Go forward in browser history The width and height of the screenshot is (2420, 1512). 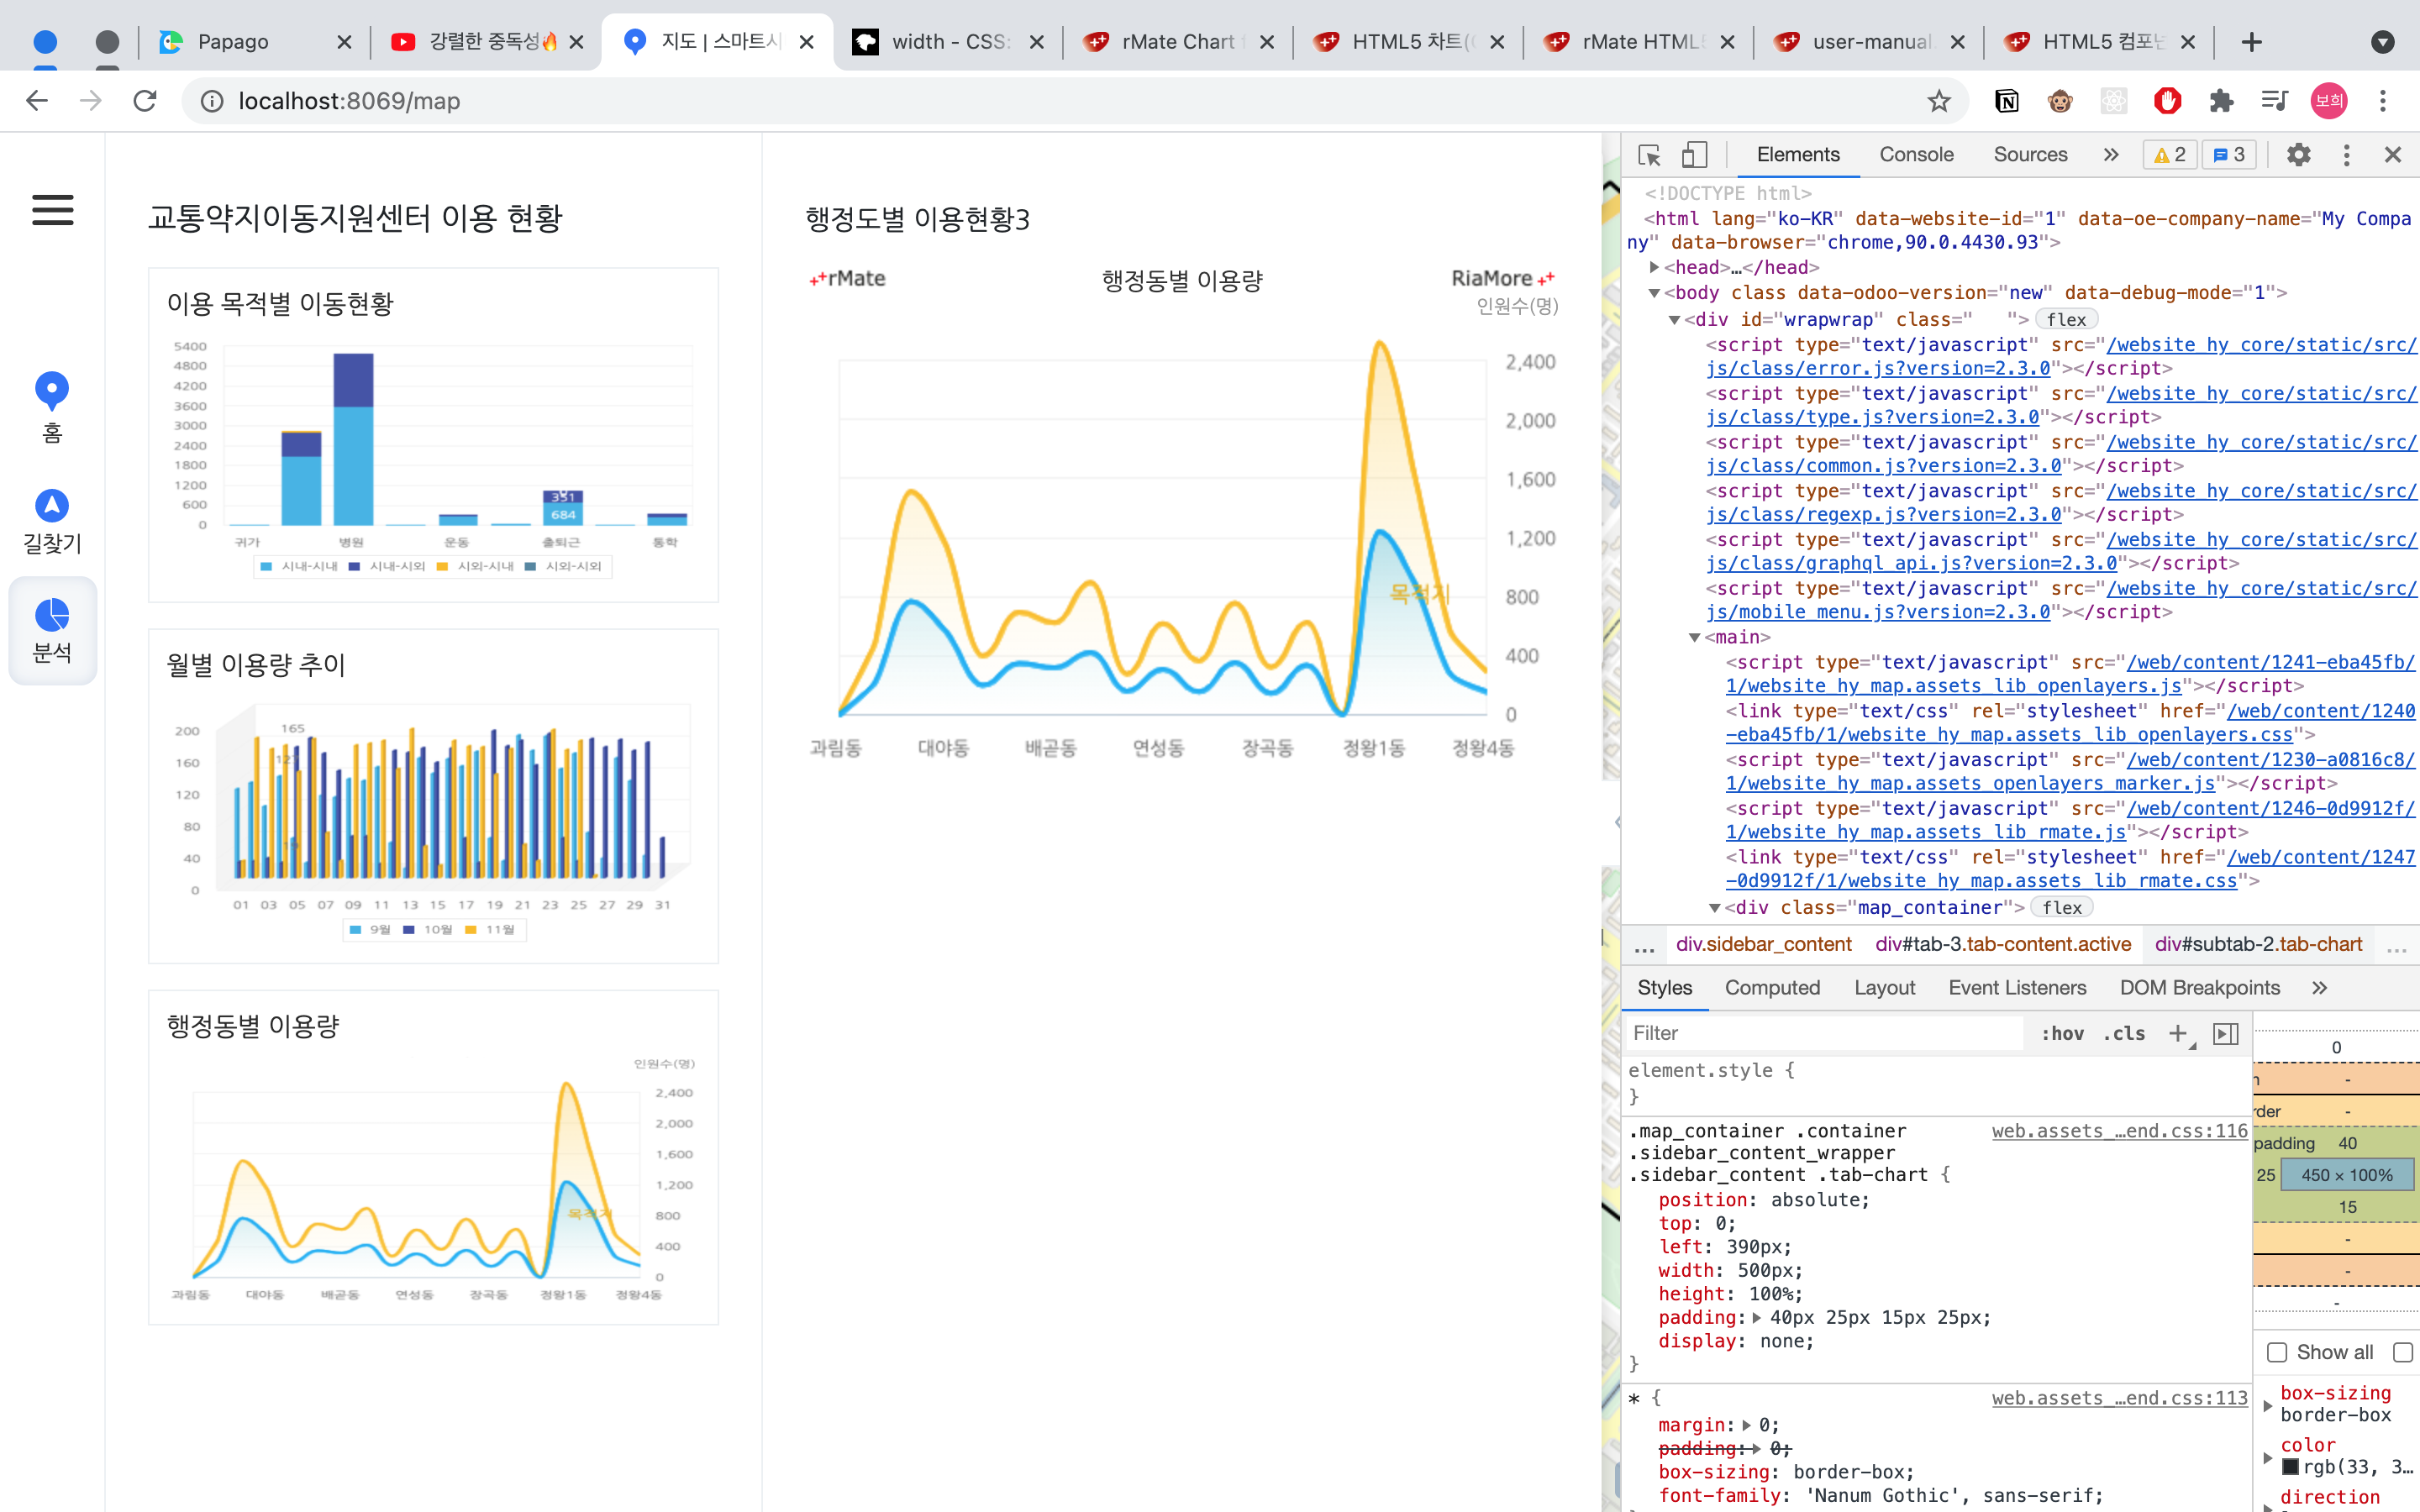(x=91, y=101)
